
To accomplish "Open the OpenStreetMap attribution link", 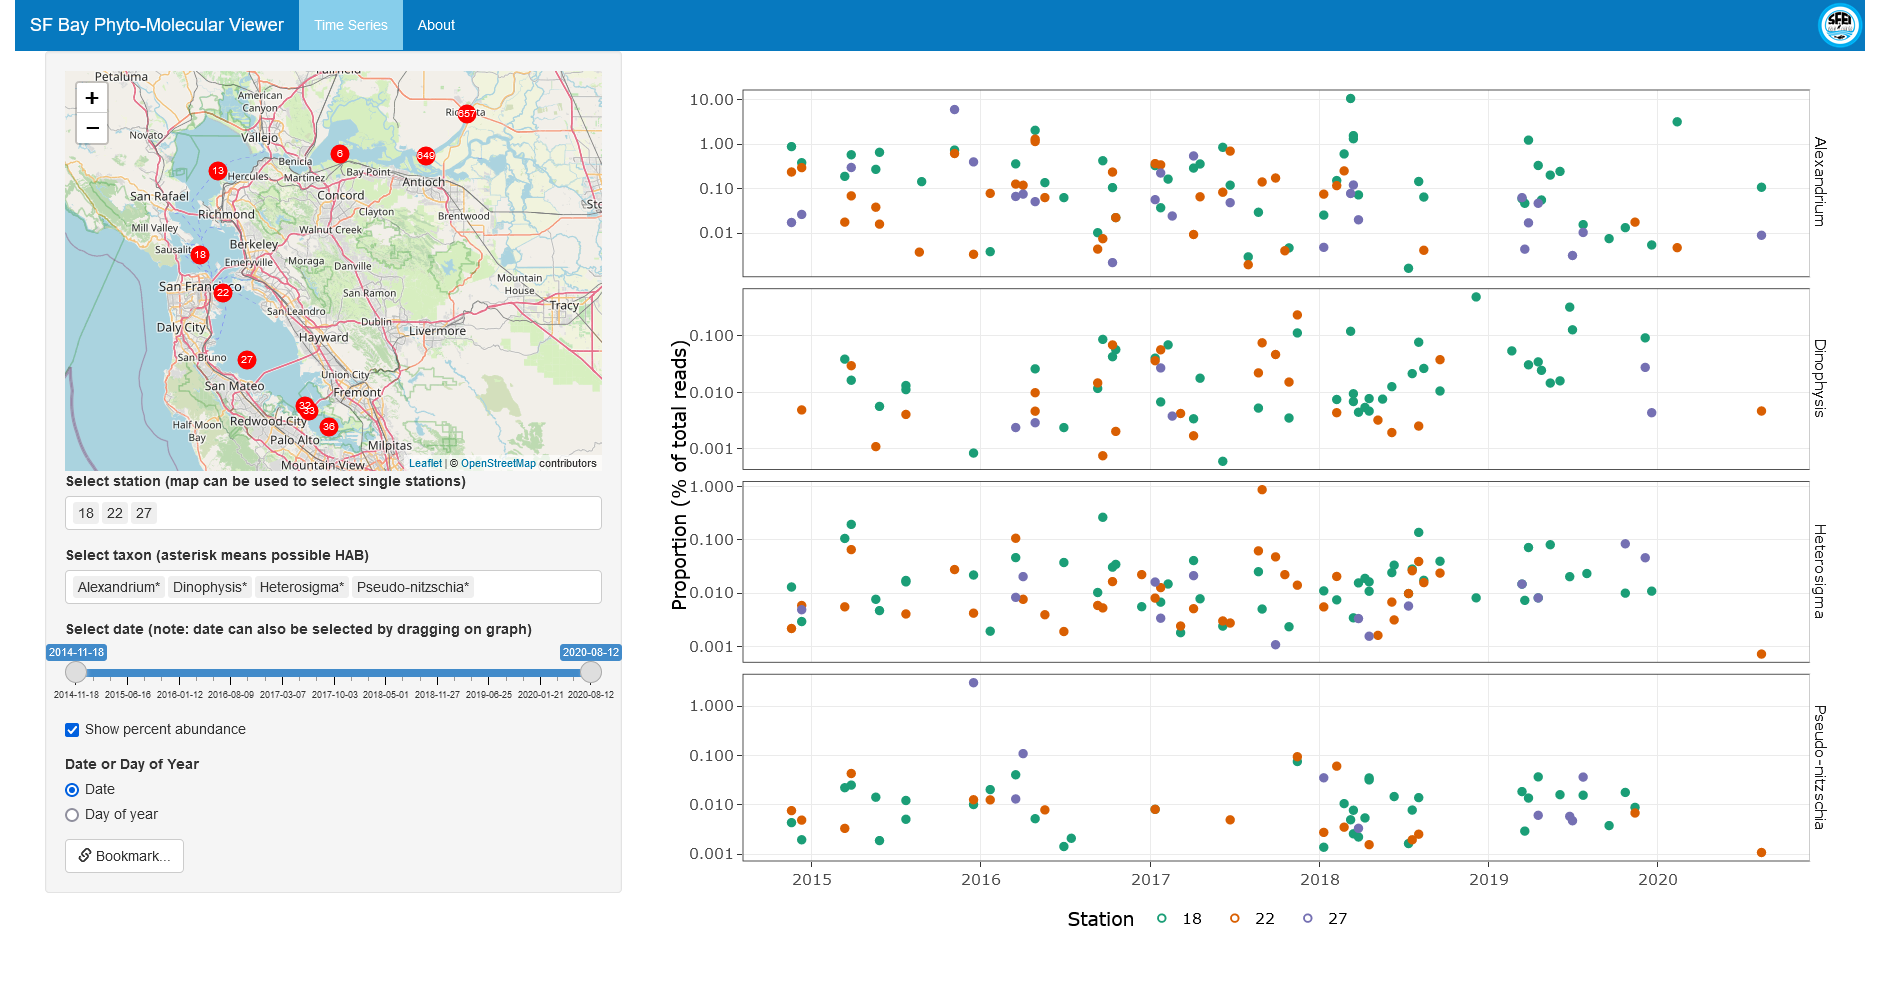I will coord(498,463).
